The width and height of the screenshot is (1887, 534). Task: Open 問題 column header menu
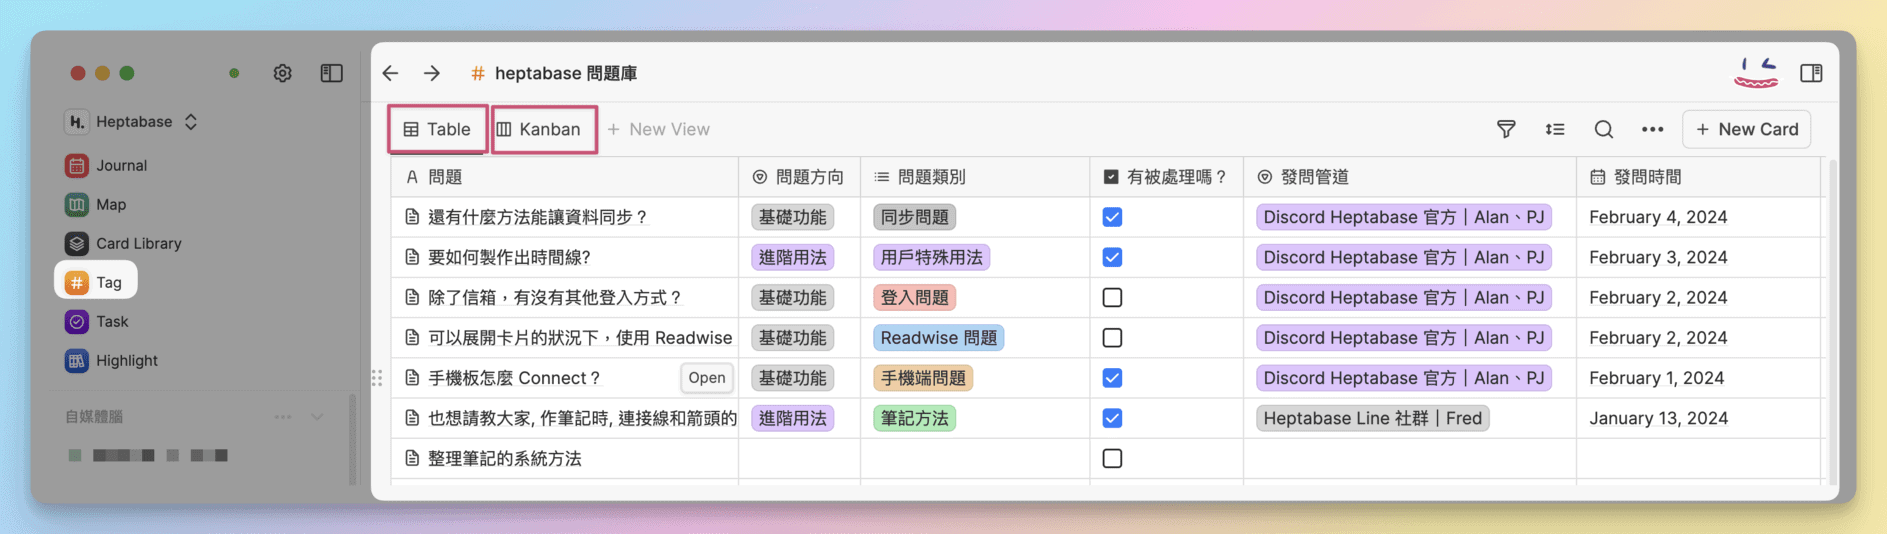pyautogui.click(x=564, y=177)
